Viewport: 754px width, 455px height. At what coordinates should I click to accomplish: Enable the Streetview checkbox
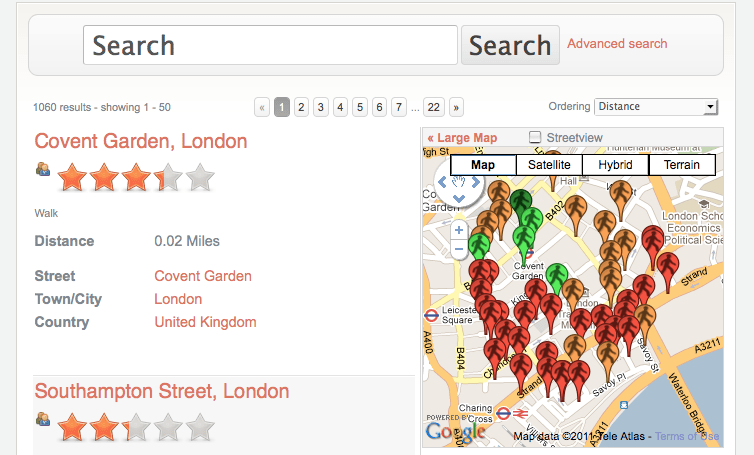tap(535, 137)
